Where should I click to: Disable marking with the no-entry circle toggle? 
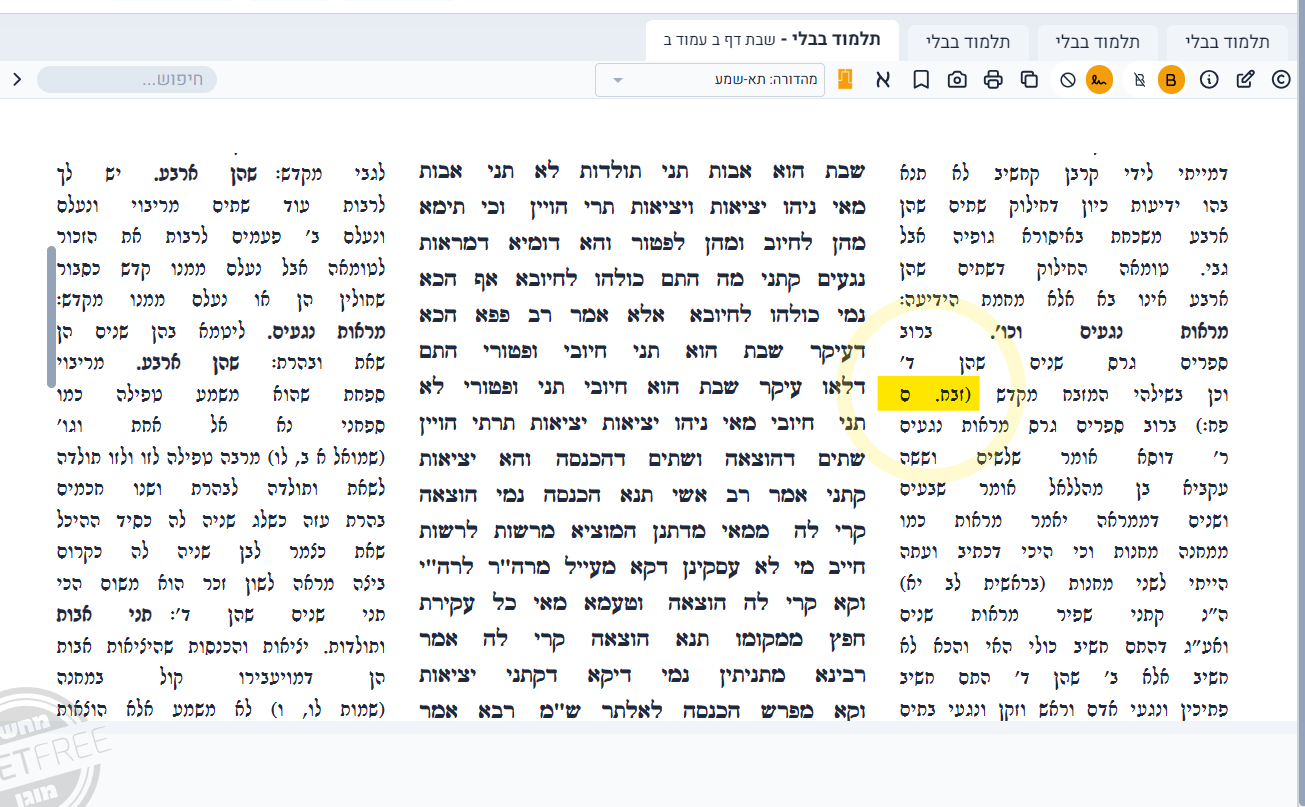click(1067, 80)
